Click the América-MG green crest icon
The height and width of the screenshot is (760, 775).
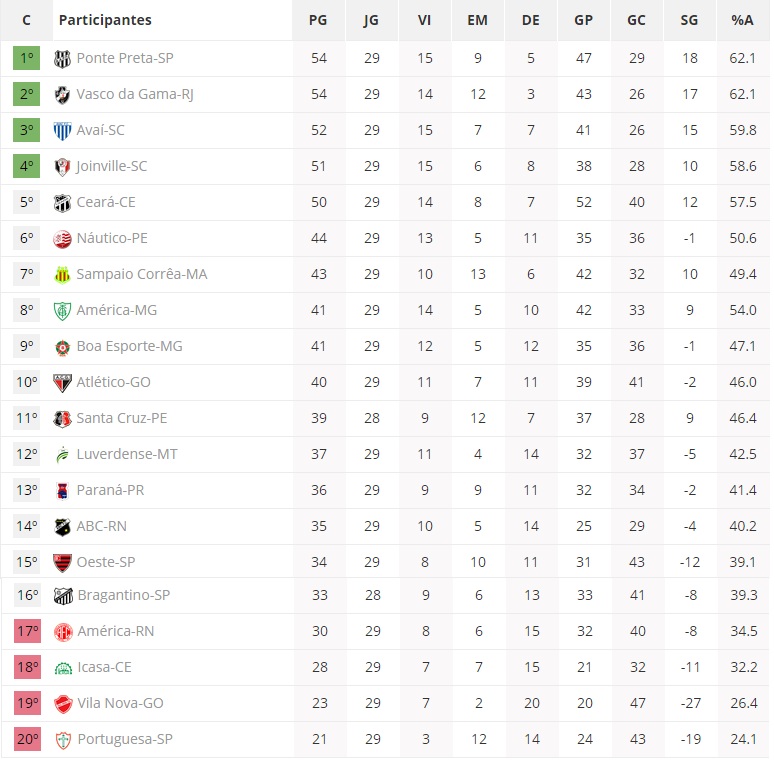pyautogui.click(x=62, y=311)
